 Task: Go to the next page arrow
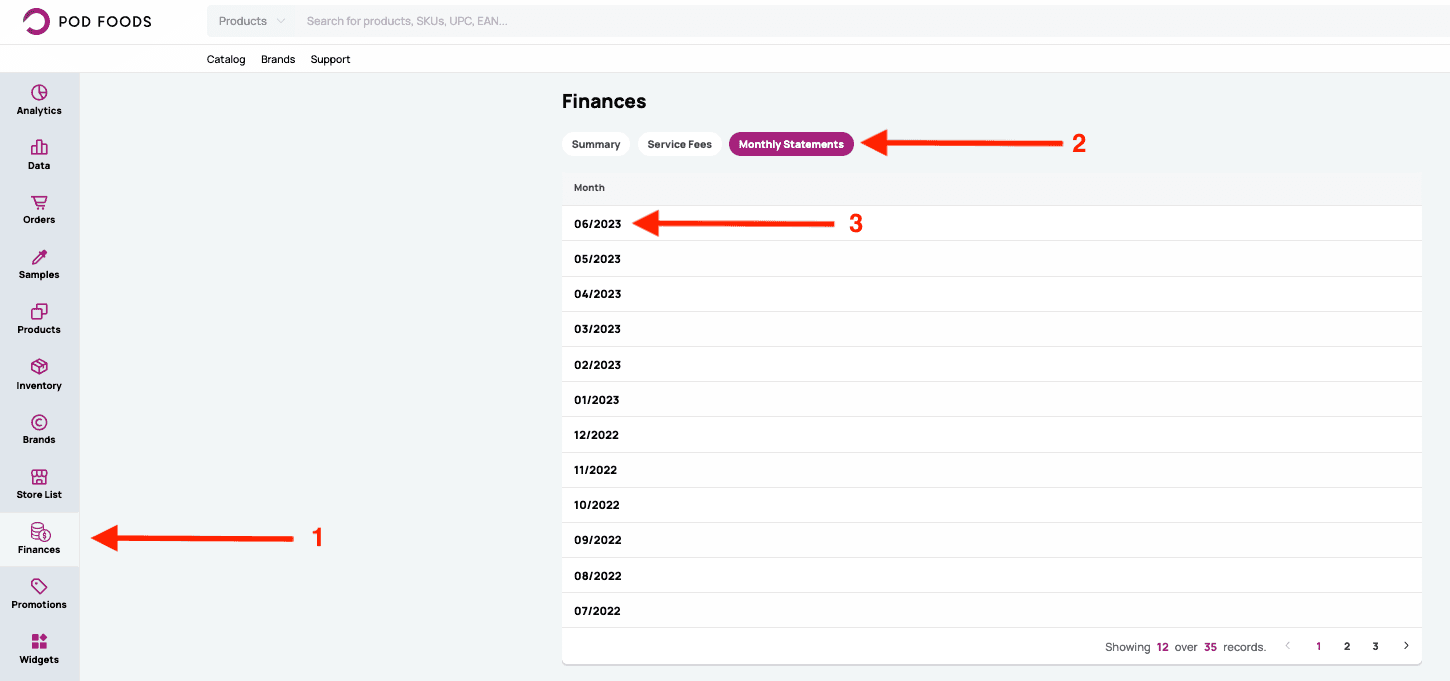(x=1406, y=646)
